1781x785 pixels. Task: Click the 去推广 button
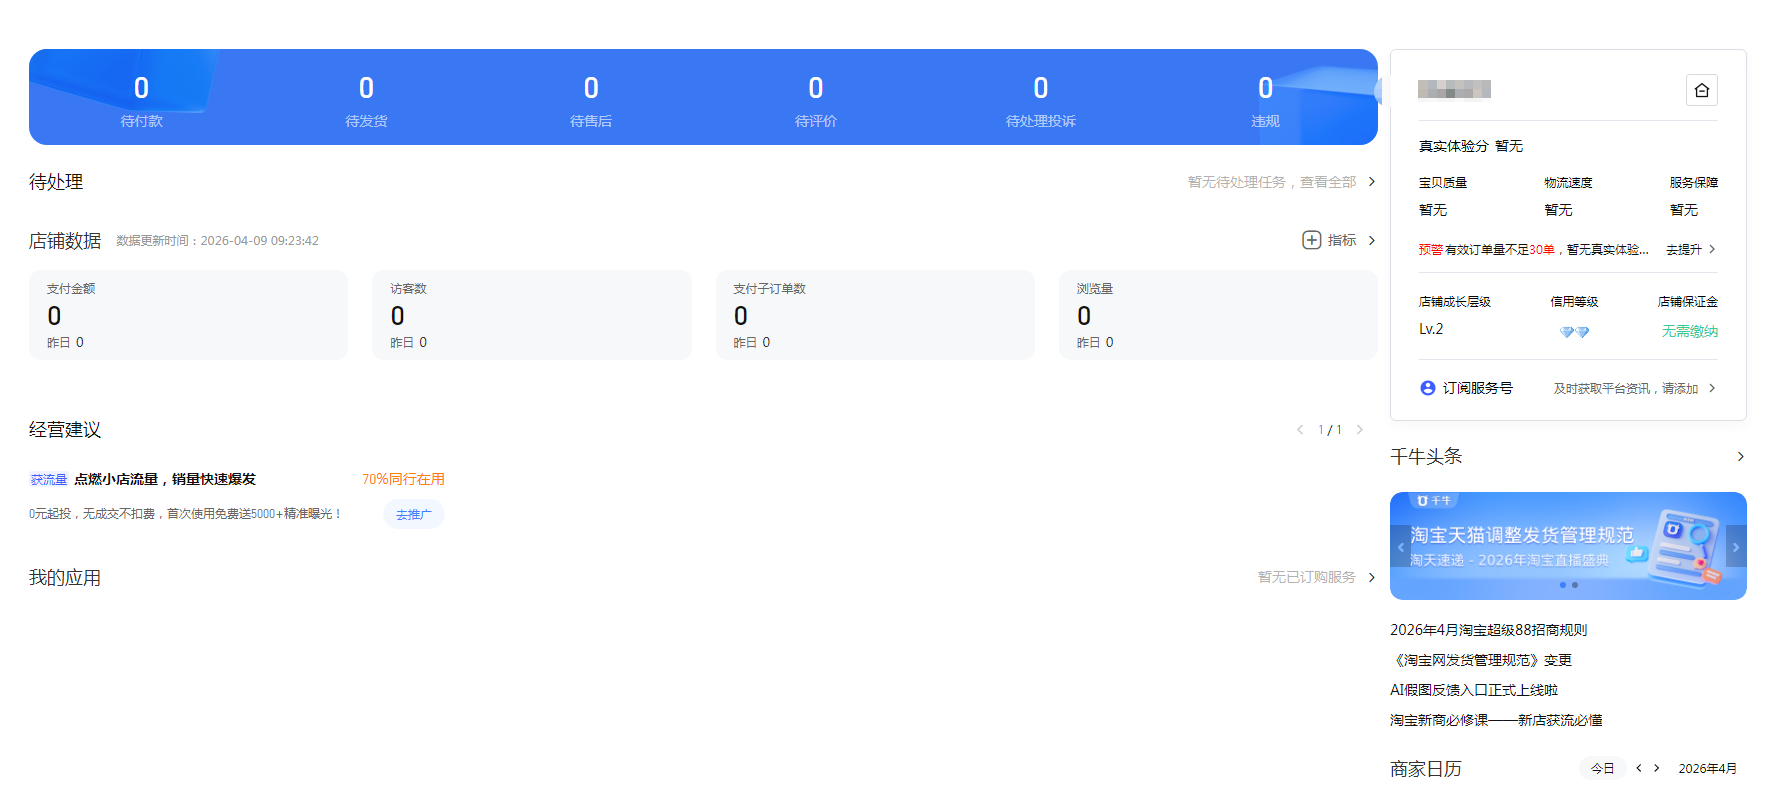(x=413, y=514)
